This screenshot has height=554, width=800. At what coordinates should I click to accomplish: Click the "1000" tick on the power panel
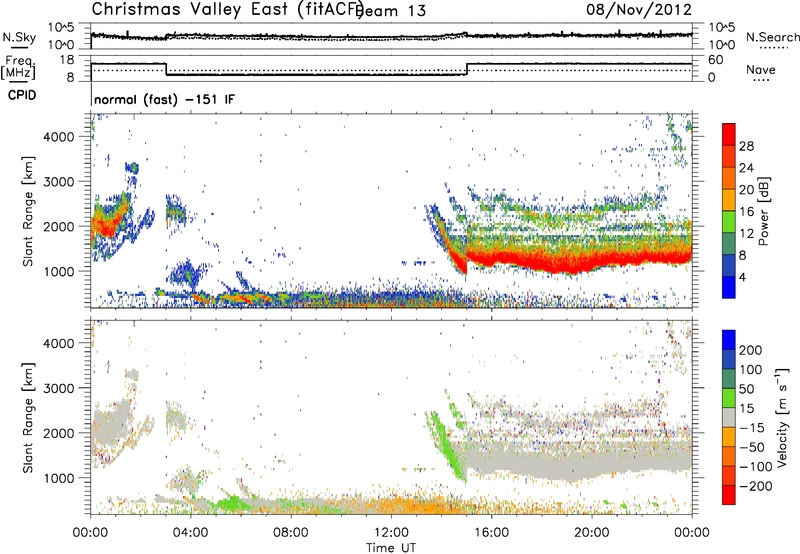pyautogui.click(x=59, y=271)
